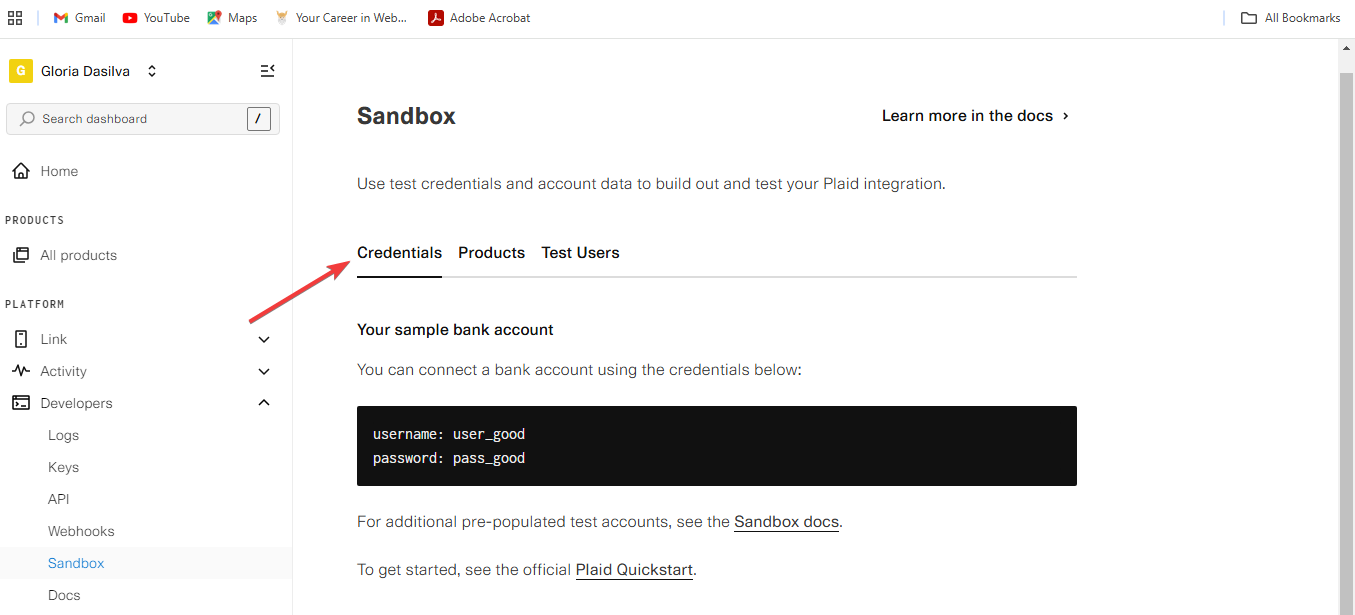Select Keys under Developers
The height and width of the screenshot is (615, 1355).
(63, 466)
